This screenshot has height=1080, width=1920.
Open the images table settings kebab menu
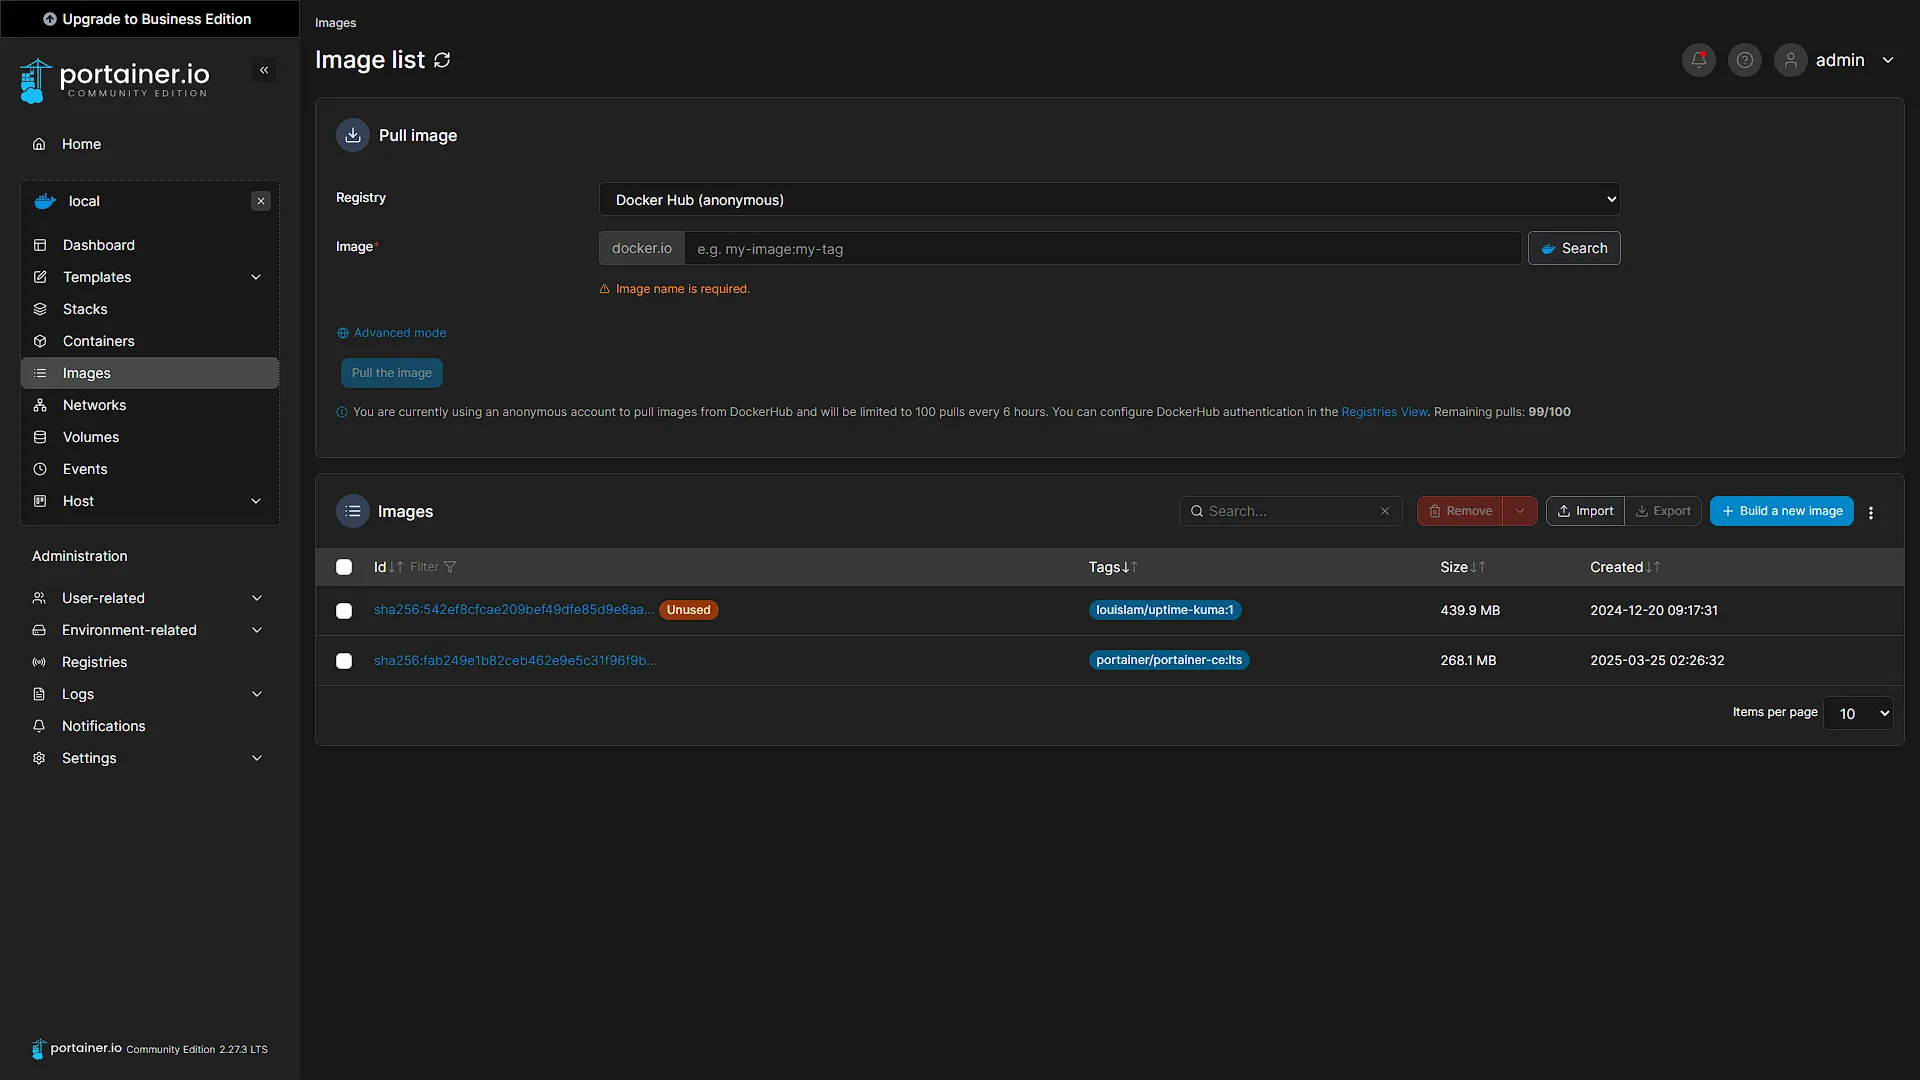1871,512
